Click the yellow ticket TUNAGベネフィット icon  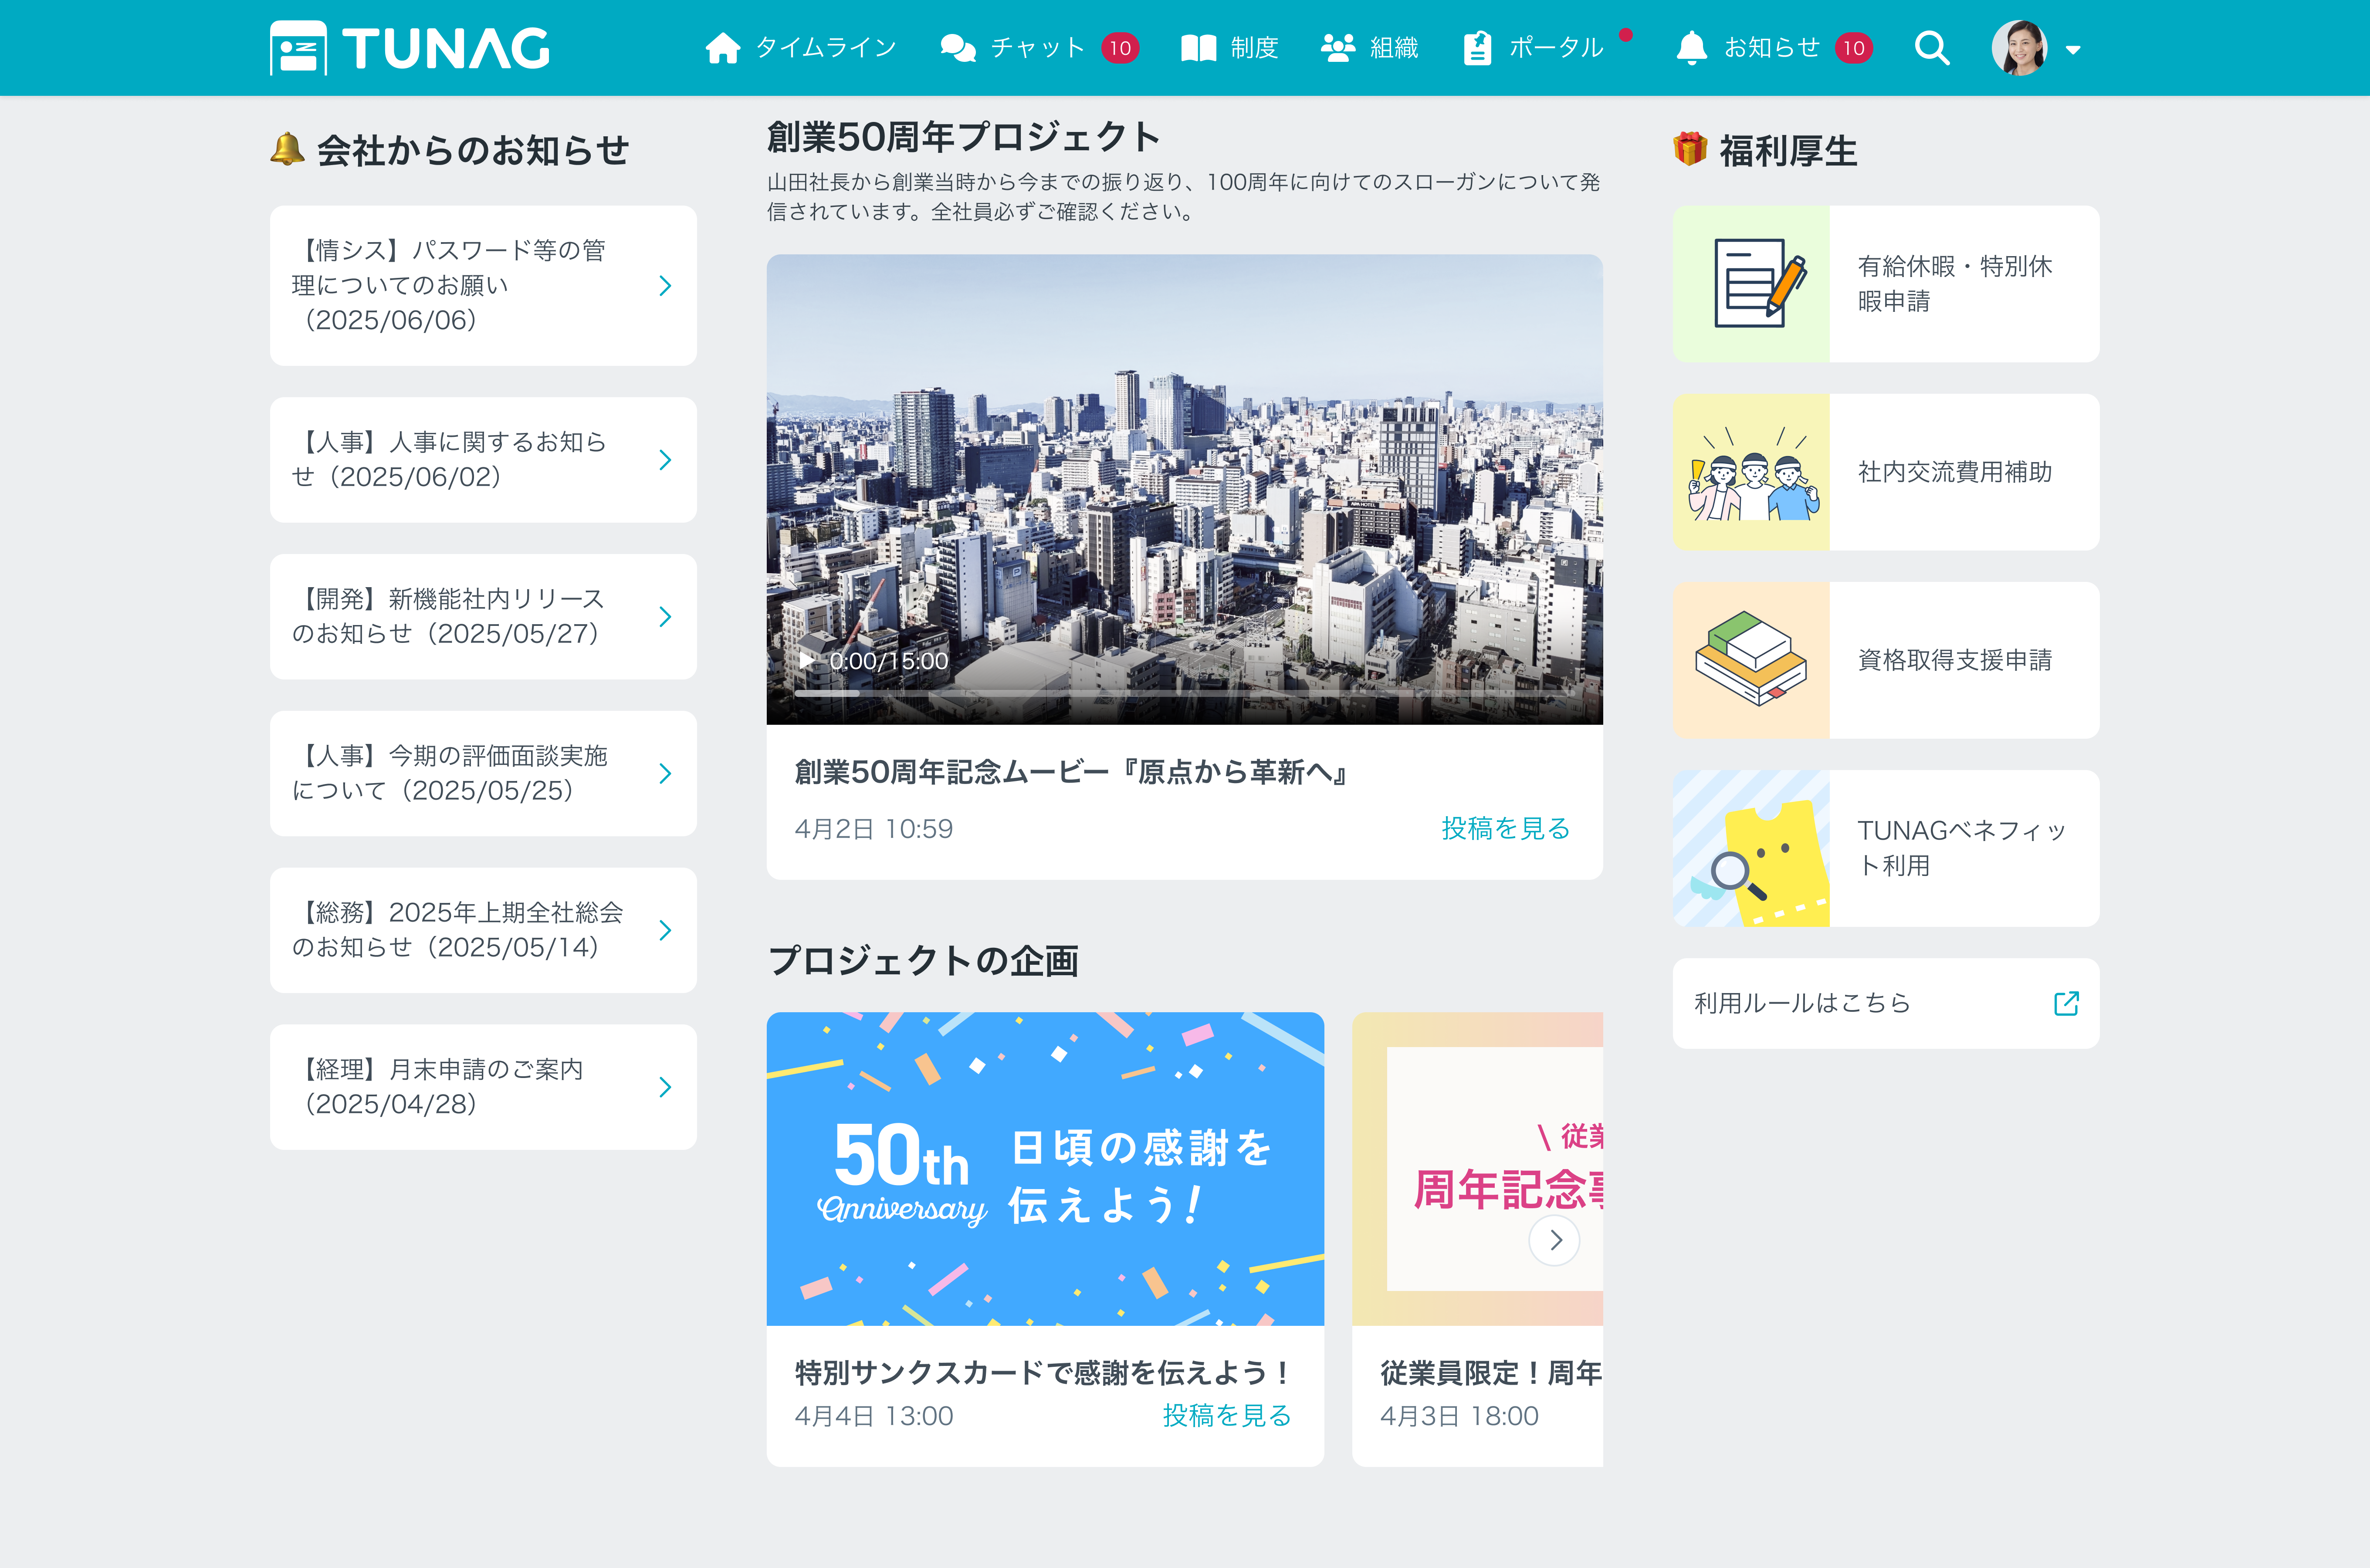tap(1751, 848)
